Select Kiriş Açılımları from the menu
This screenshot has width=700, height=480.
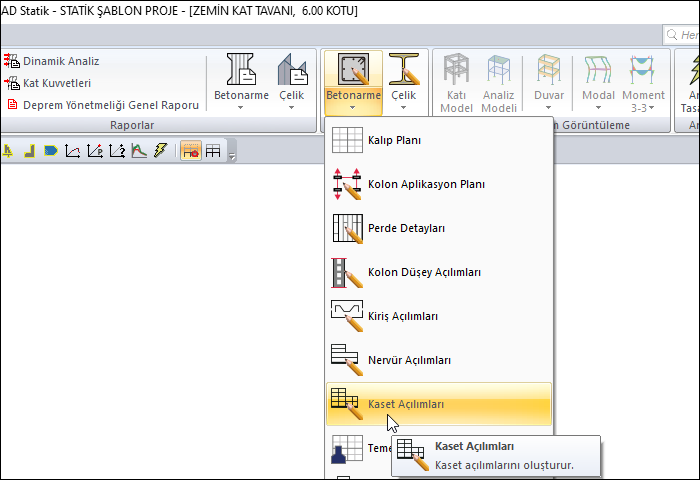click(439, 316)
